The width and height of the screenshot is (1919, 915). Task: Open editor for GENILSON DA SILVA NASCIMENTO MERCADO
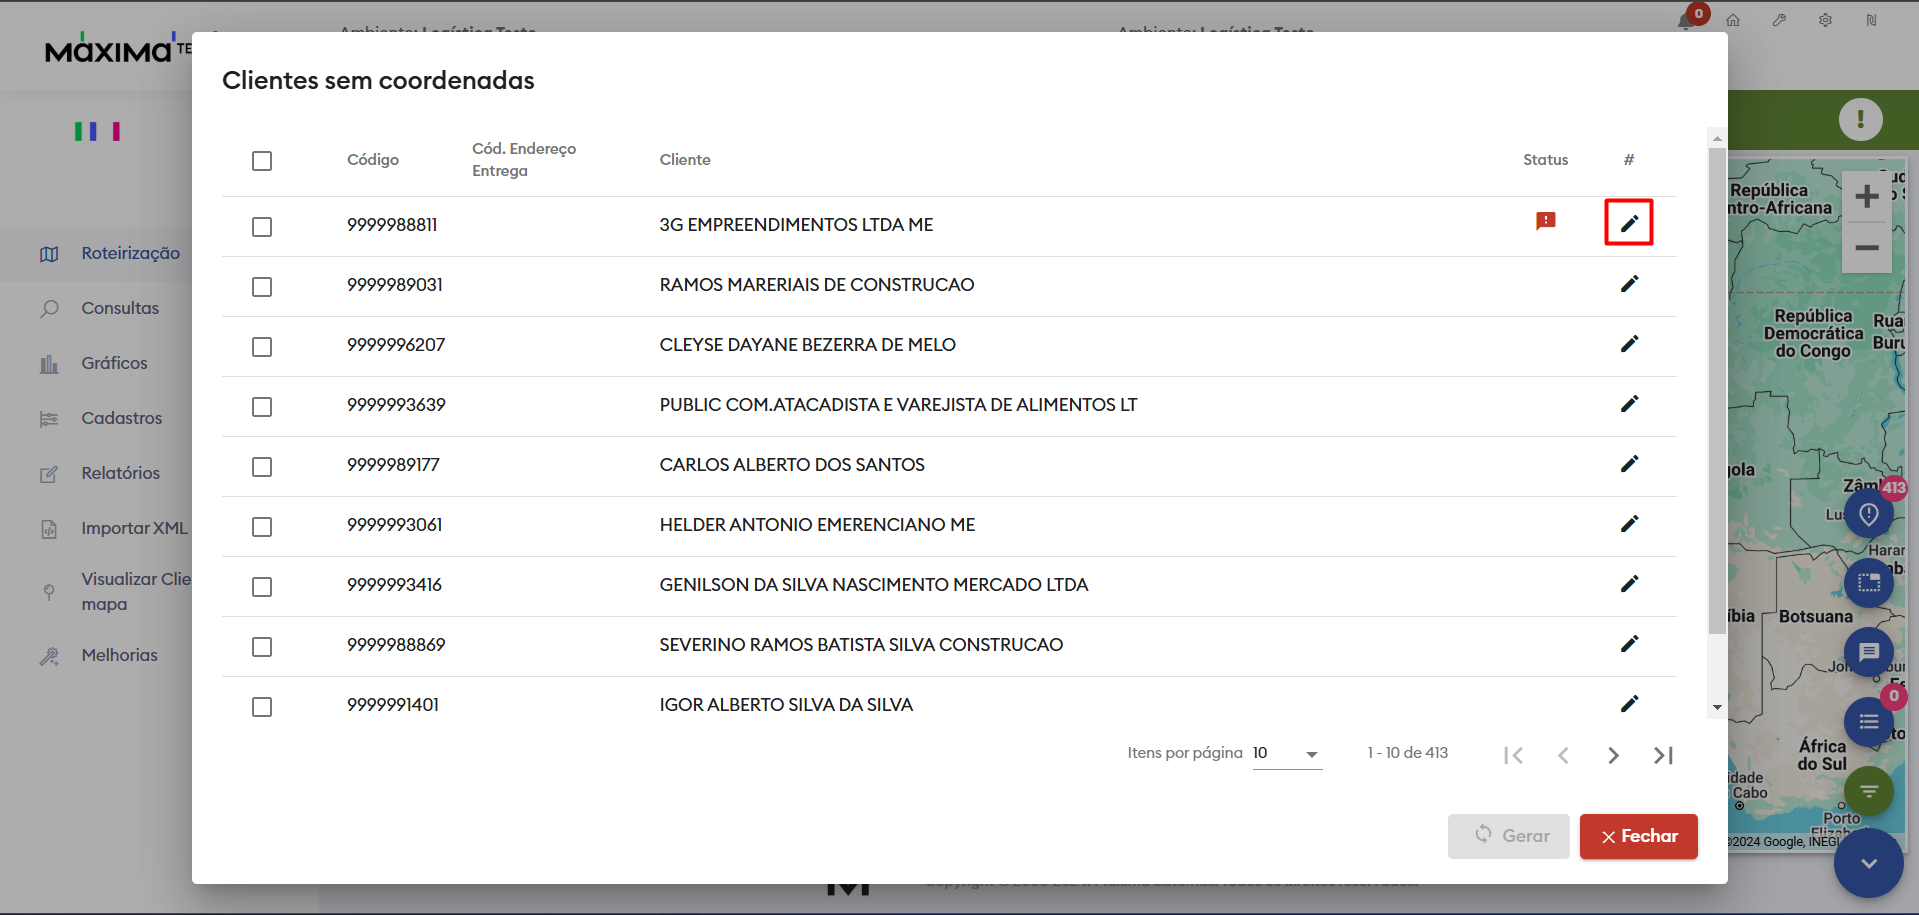point(1629,584)
